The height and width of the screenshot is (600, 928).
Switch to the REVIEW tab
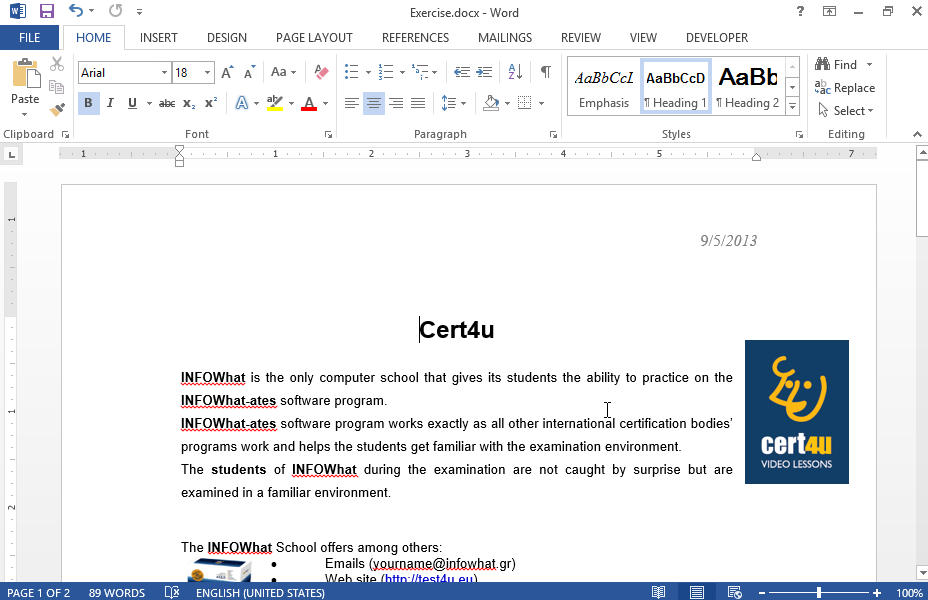click(x=581, y=38)
